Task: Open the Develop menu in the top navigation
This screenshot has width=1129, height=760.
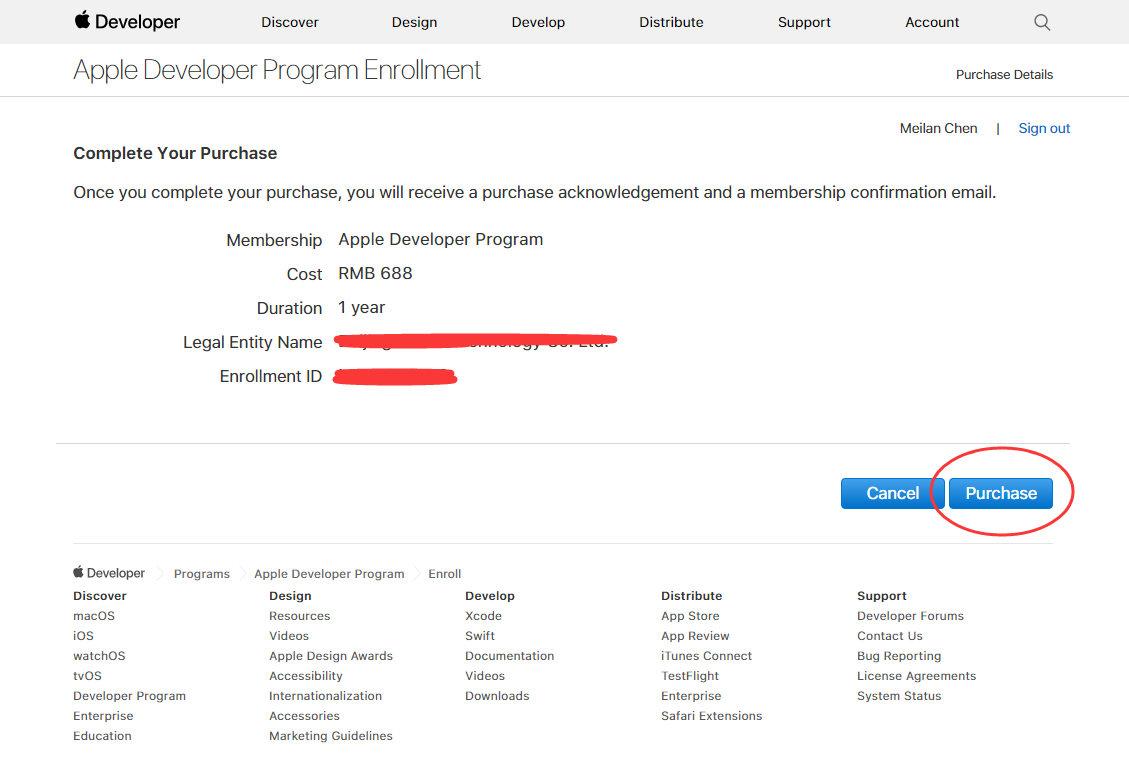Action: tap(538, 22)
